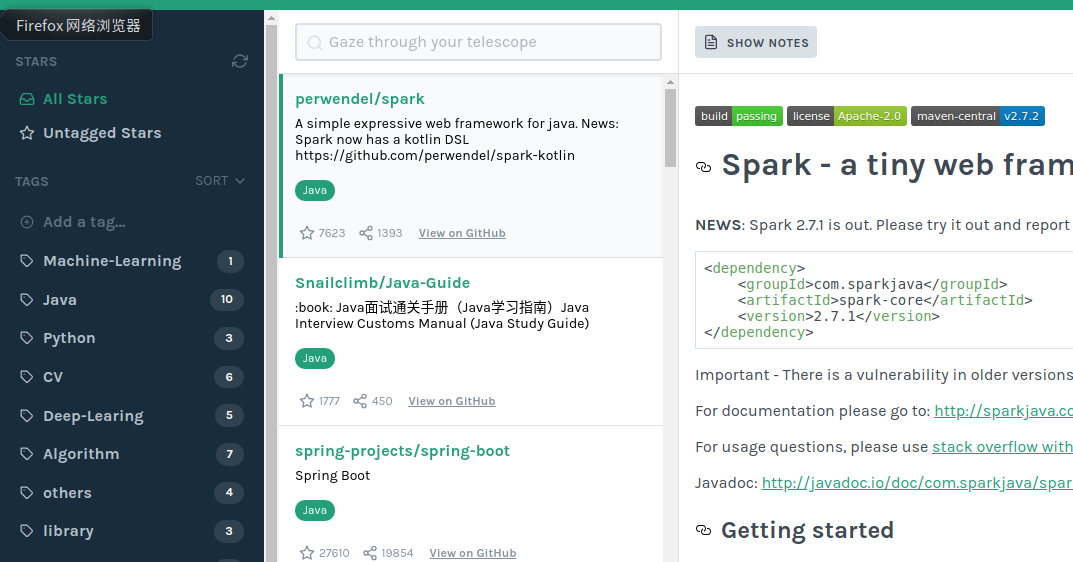Open the Snailclimb/Java-Guide repository
Screen dimensions: 1073x562
(383, 283)
